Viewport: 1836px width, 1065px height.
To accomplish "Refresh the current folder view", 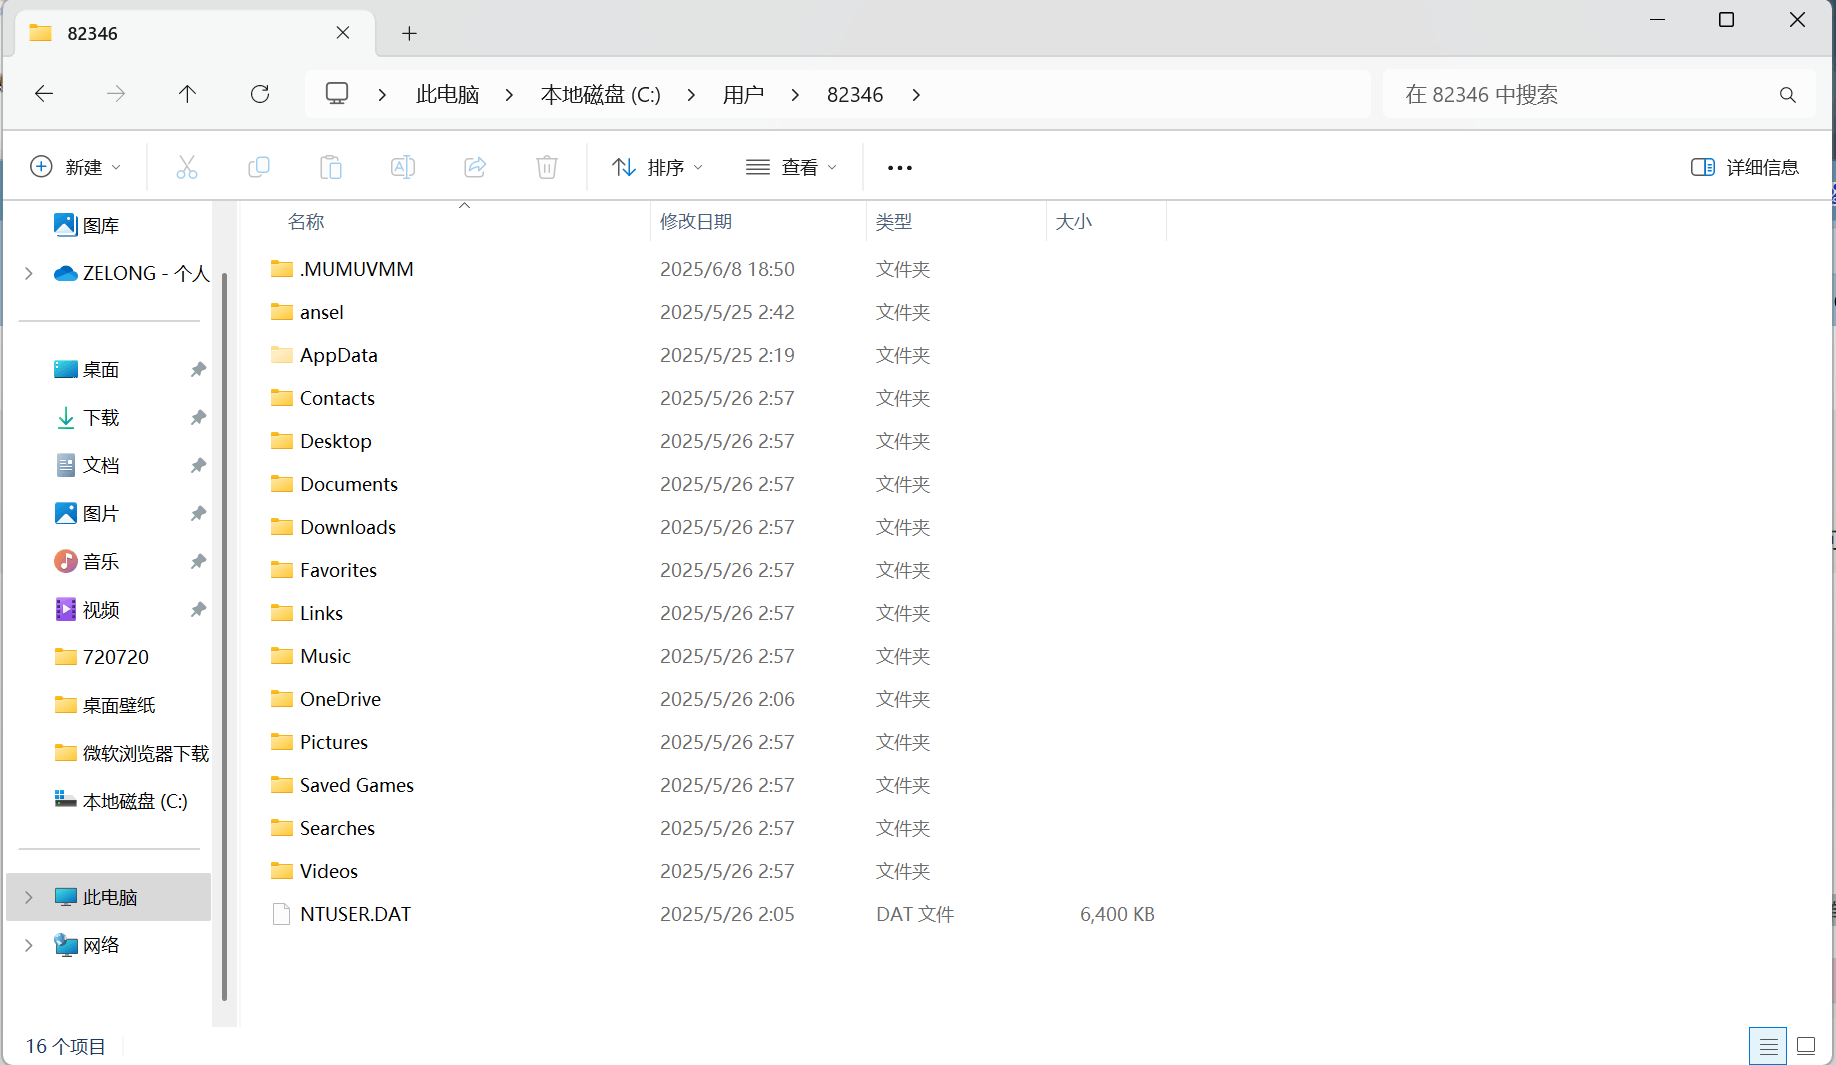I will tap(260, 94).
